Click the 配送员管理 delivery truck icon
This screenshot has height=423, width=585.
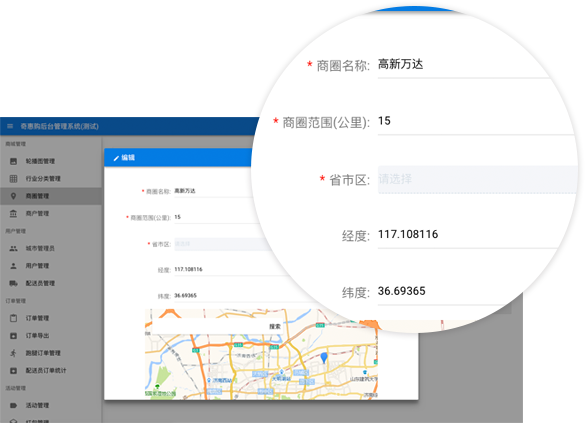pos(13,283)
